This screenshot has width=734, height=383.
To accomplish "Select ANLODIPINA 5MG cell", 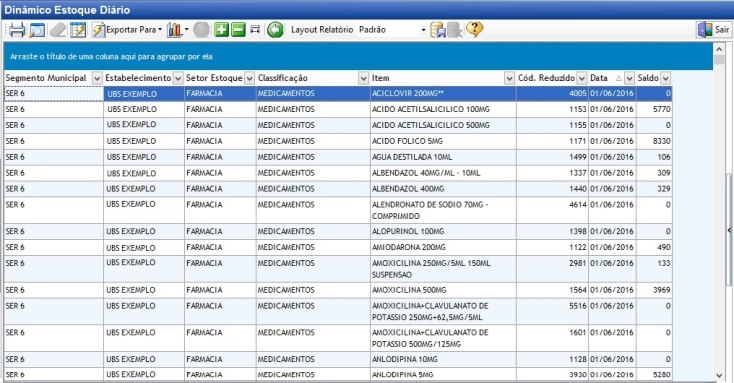I will [443, 375].
